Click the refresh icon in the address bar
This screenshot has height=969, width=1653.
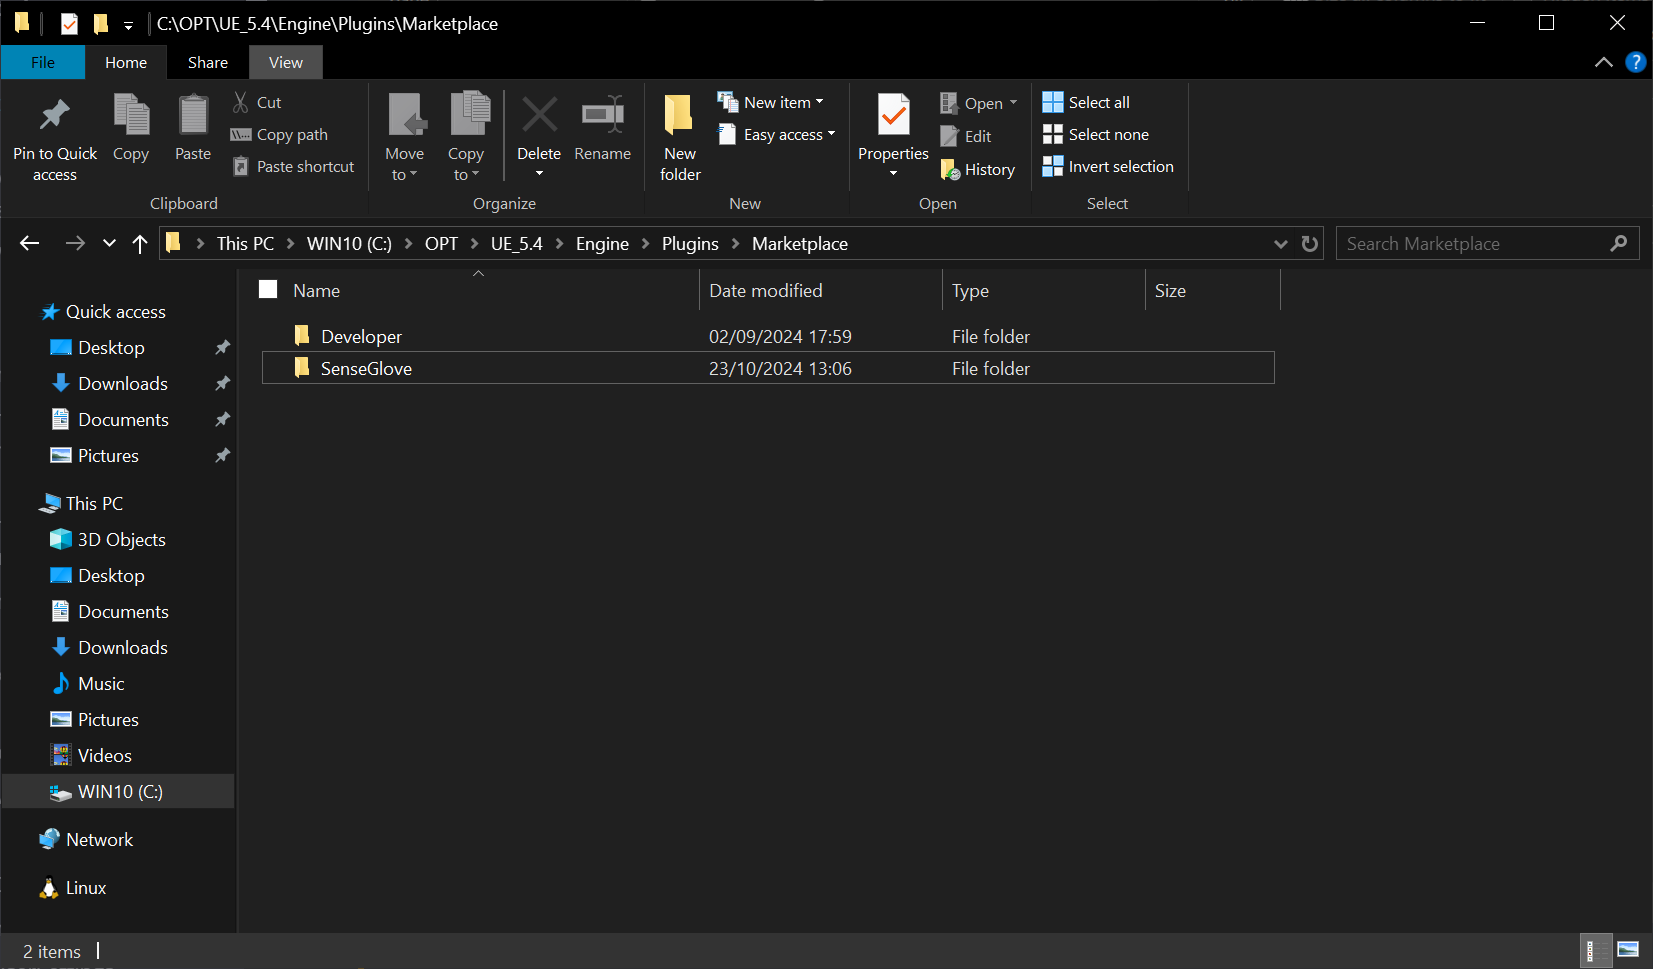pyautogui.click(x=1310, y=243)
